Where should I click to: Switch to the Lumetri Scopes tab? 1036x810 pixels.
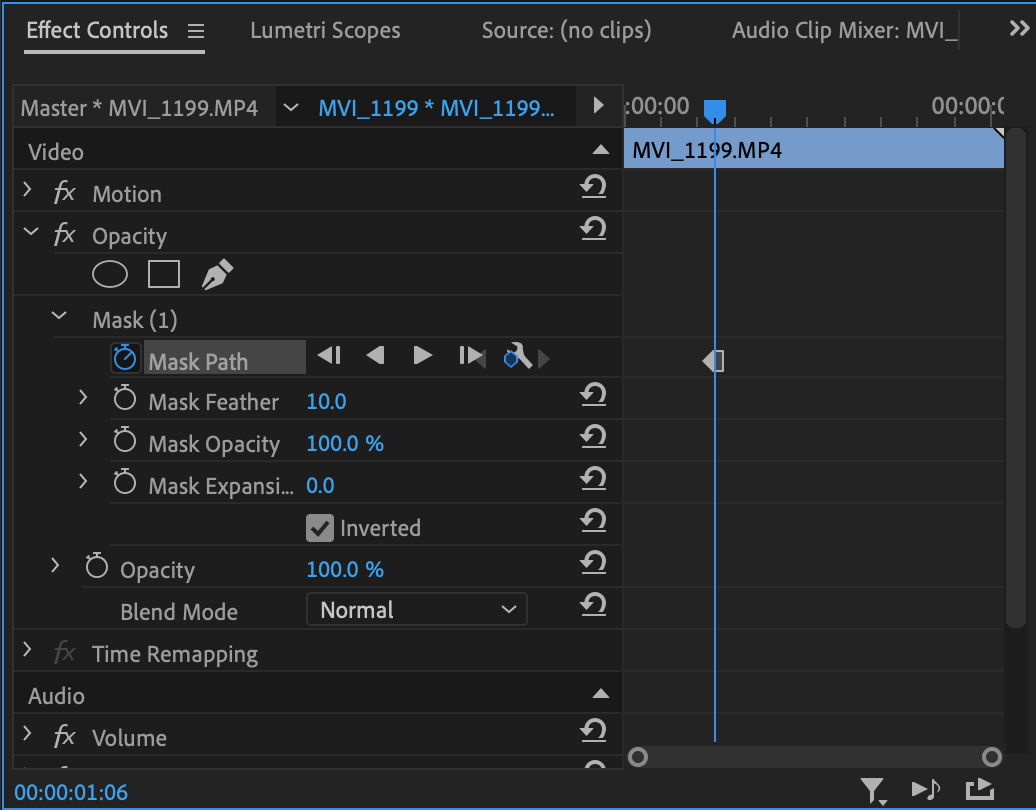pyautogui.click(x=325, y=30)
